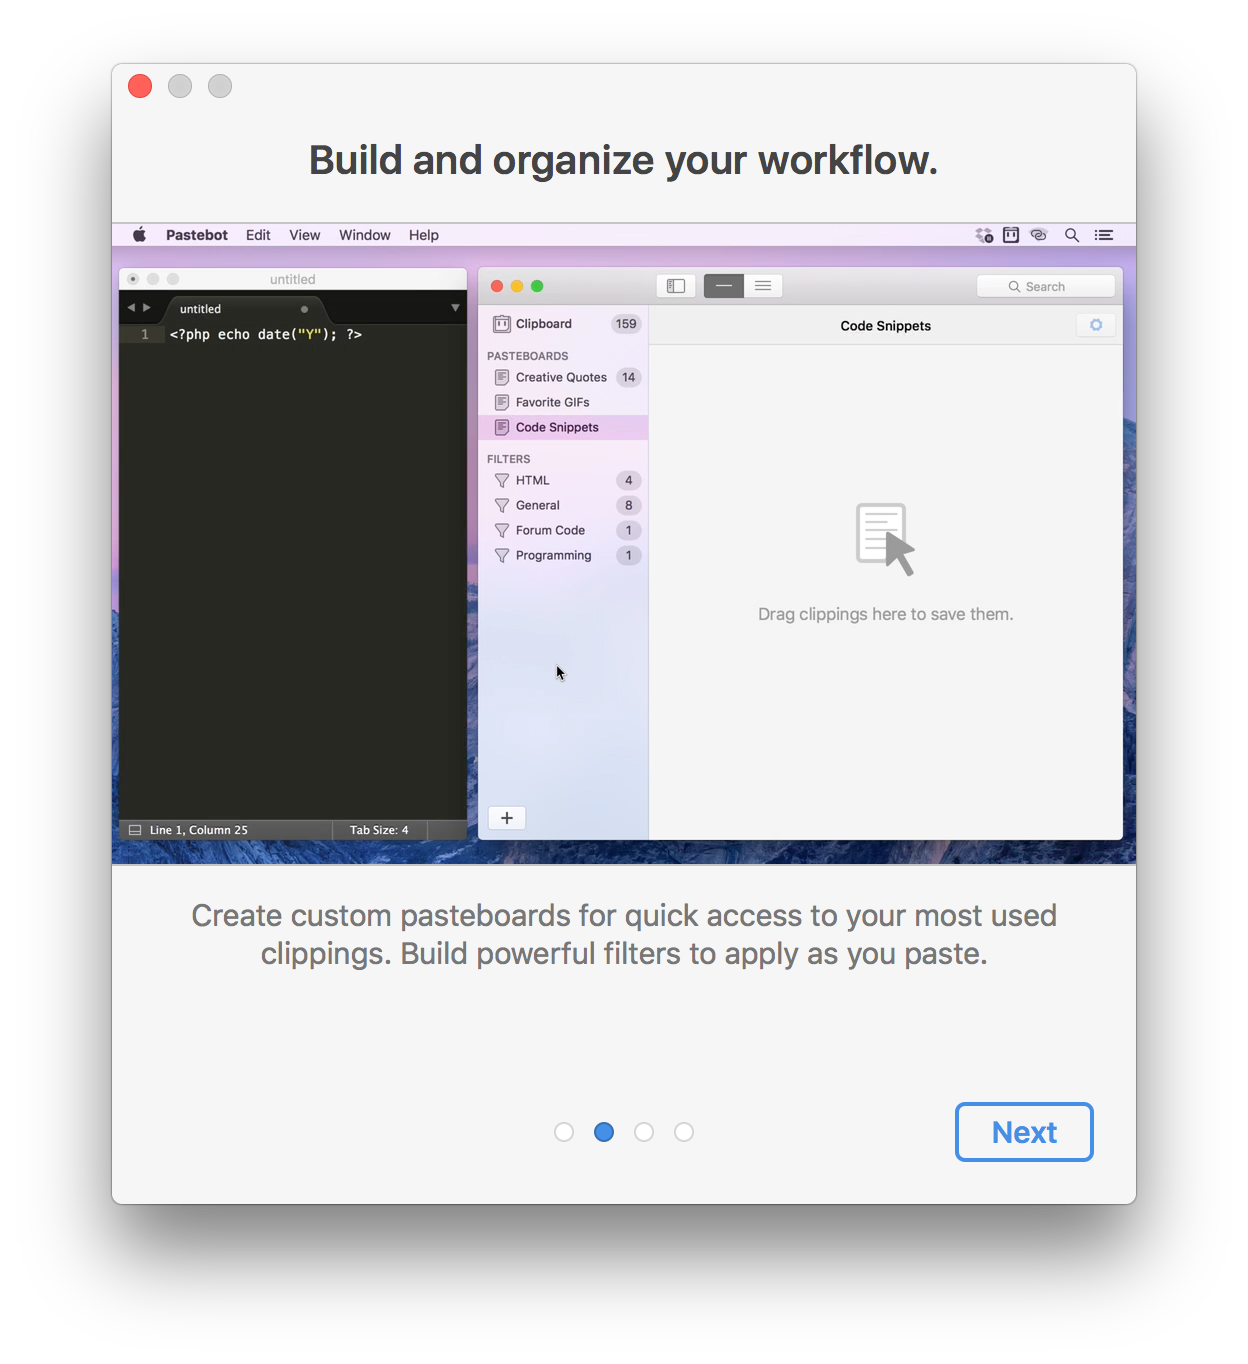Select the Code Snippets pasteboard
This screenshot has width=1248, height=1364.
pos(564,427)
